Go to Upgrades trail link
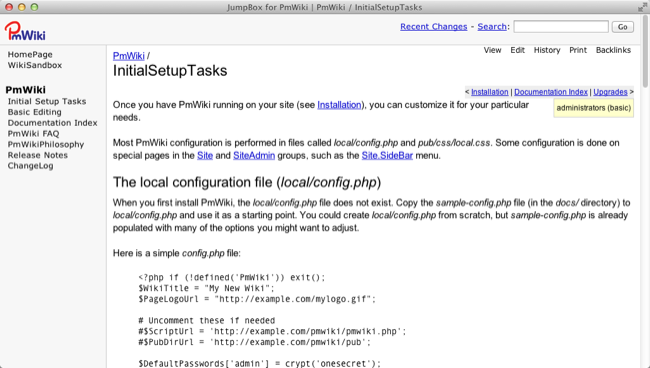650x368 pixels. point(610,92)
